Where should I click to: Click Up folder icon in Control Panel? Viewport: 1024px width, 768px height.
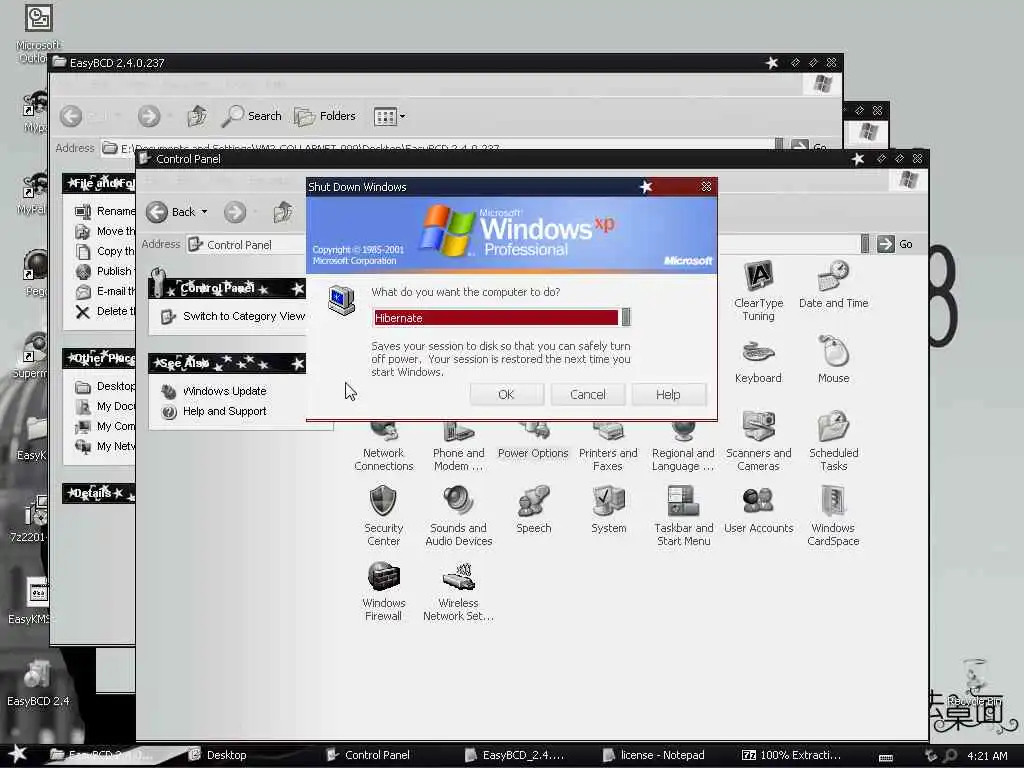(283, 212)
